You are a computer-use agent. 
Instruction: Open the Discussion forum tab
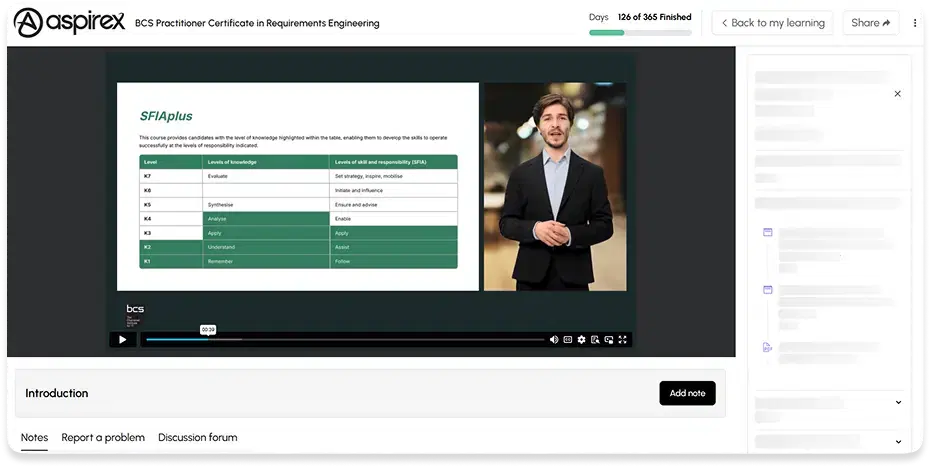click(198, 438)
